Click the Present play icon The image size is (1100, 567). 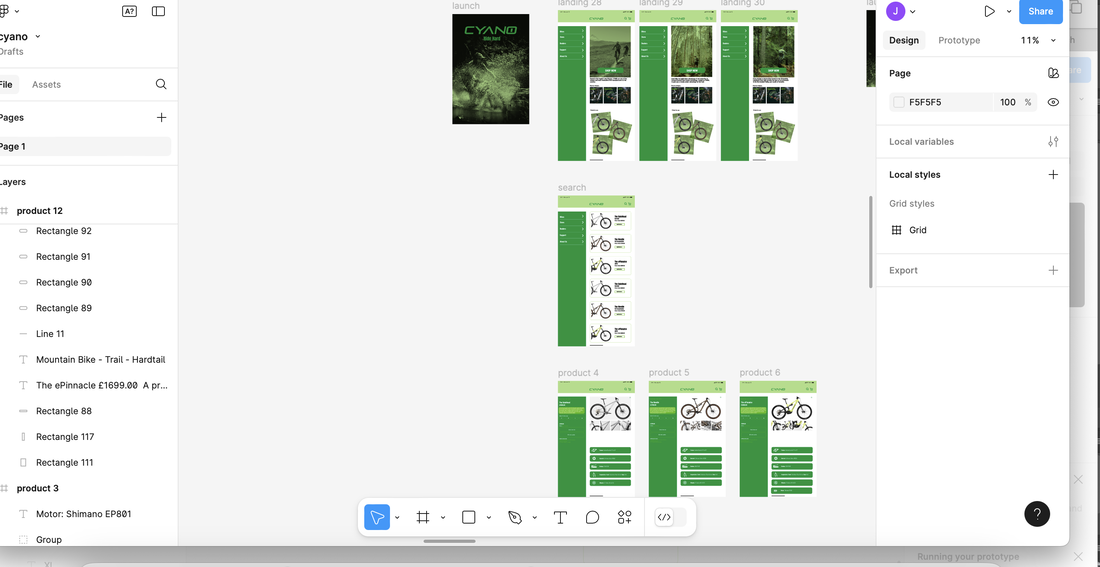coord(989,11)
